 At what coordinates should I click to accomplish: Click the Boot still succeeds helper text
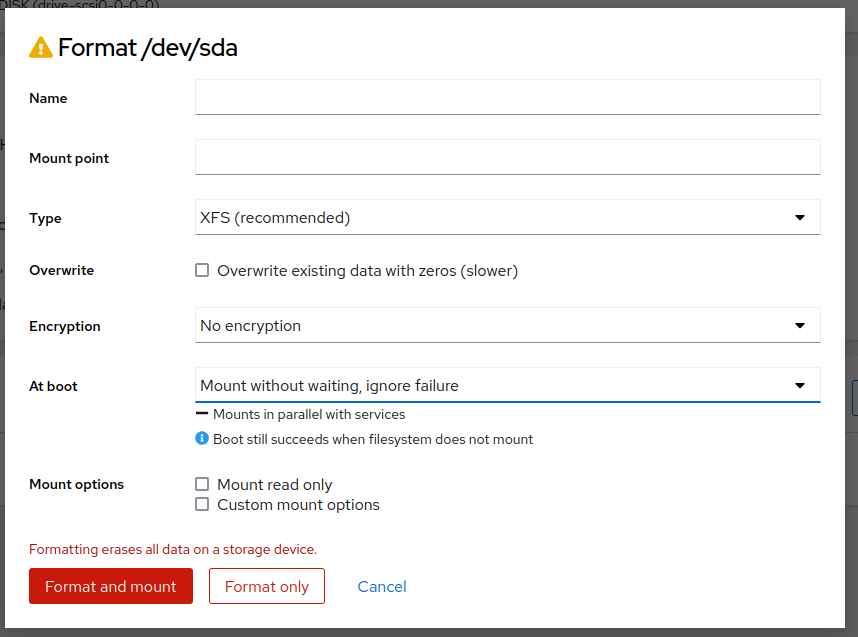coord(373,439)
